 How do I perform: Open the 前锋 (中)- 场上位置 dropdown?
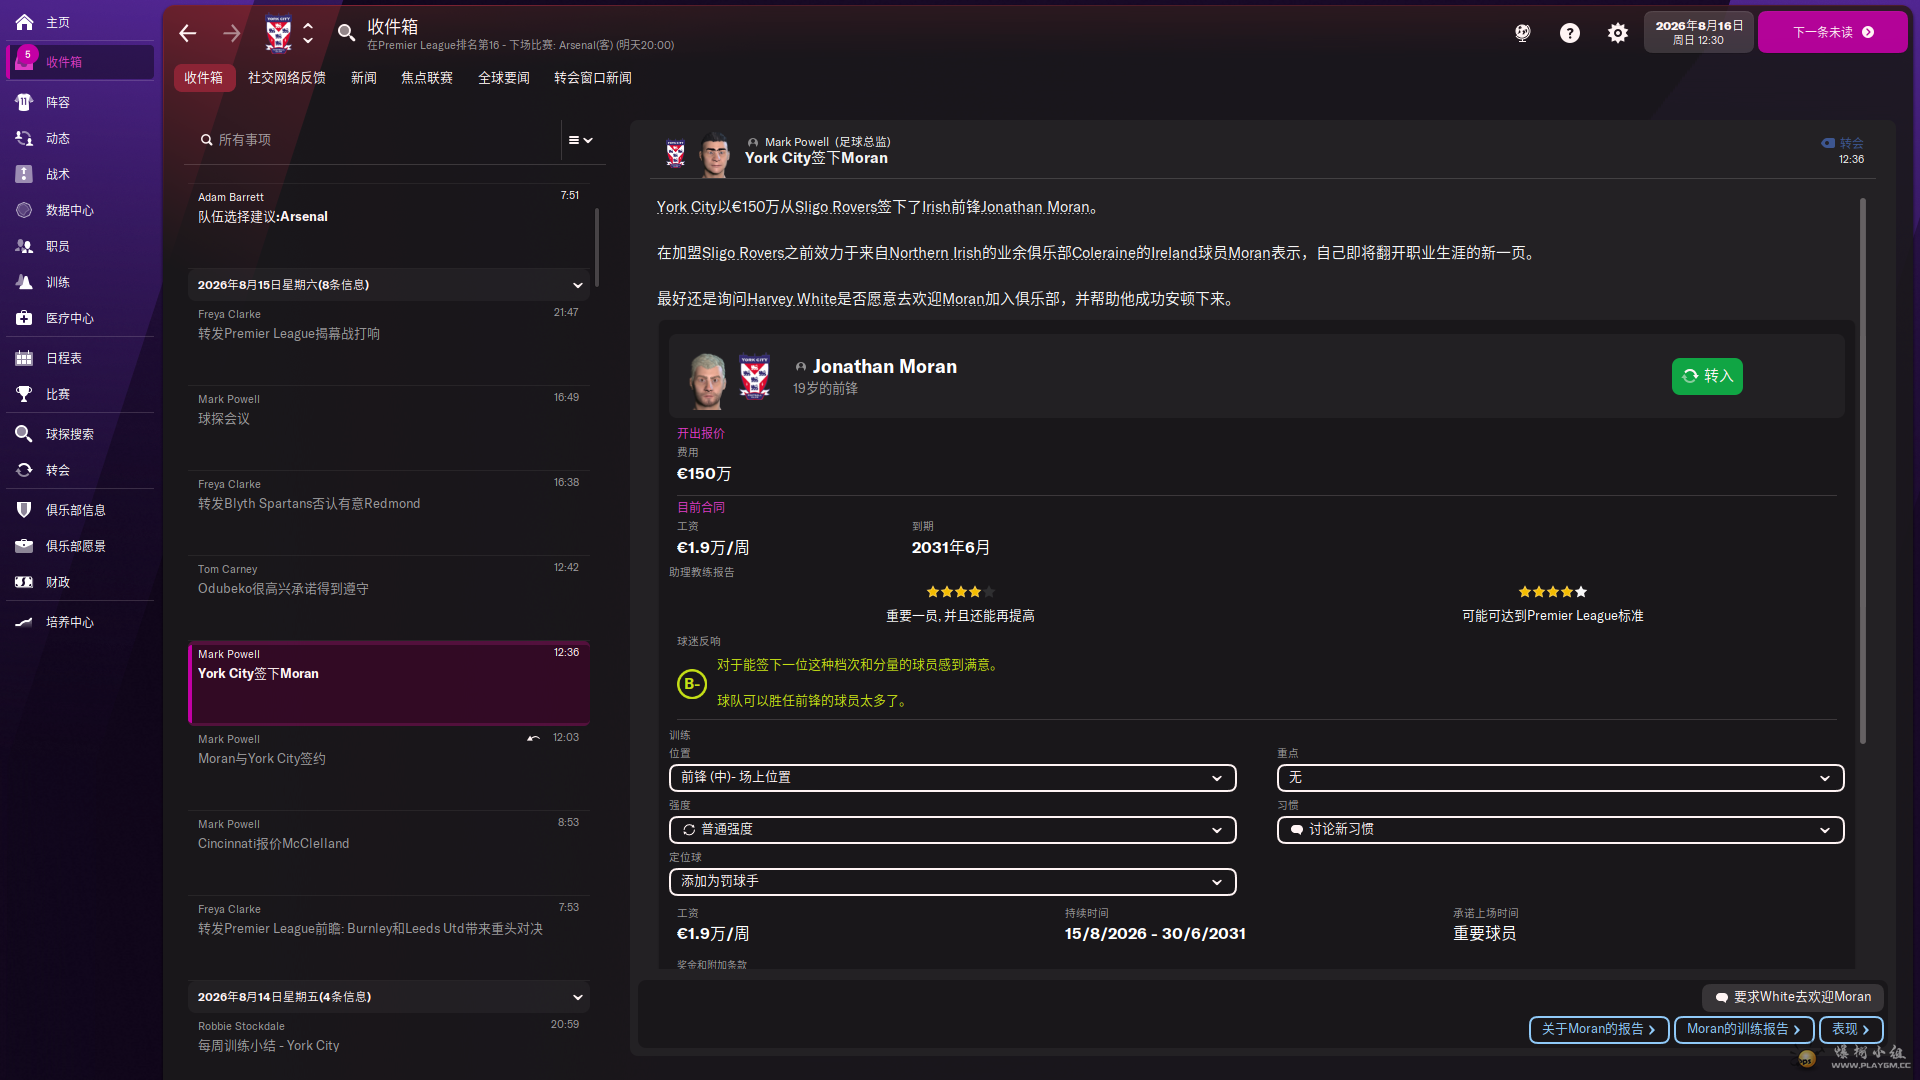coord(952,778)
